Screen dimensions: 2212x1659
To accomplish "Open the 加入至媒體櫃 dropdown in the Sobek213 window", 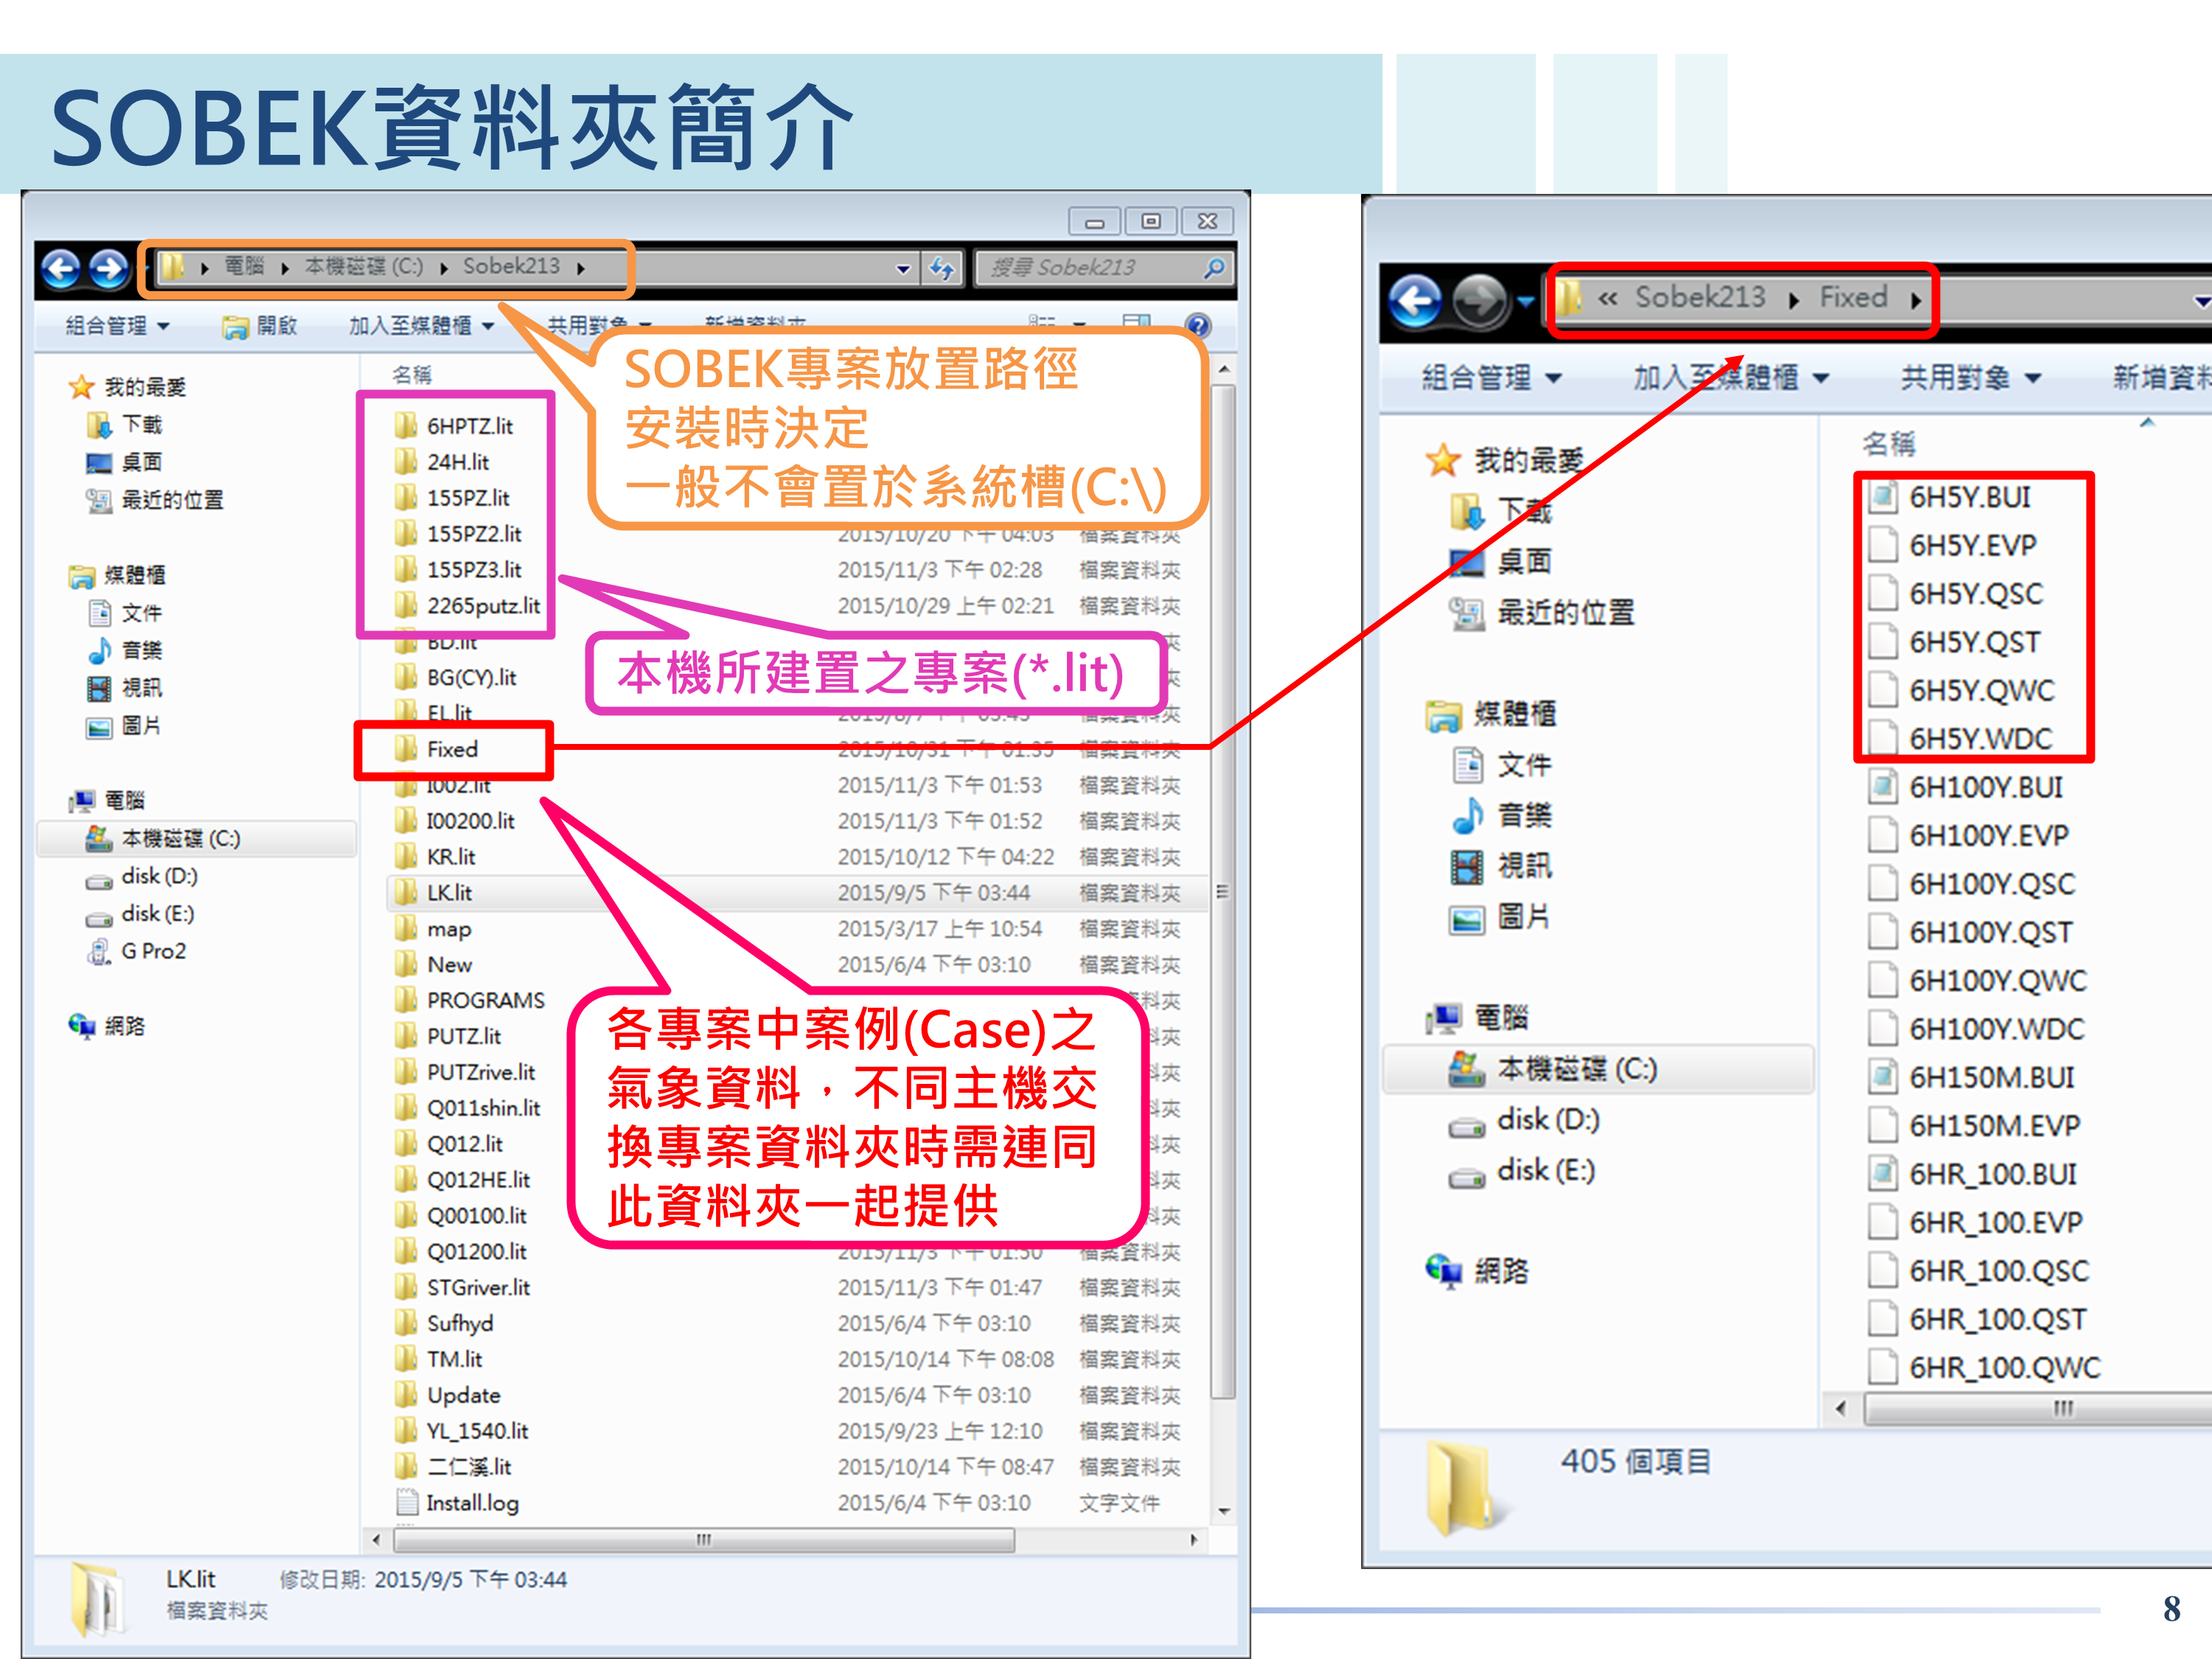I will pyautogui.click(x=421, y=326).
